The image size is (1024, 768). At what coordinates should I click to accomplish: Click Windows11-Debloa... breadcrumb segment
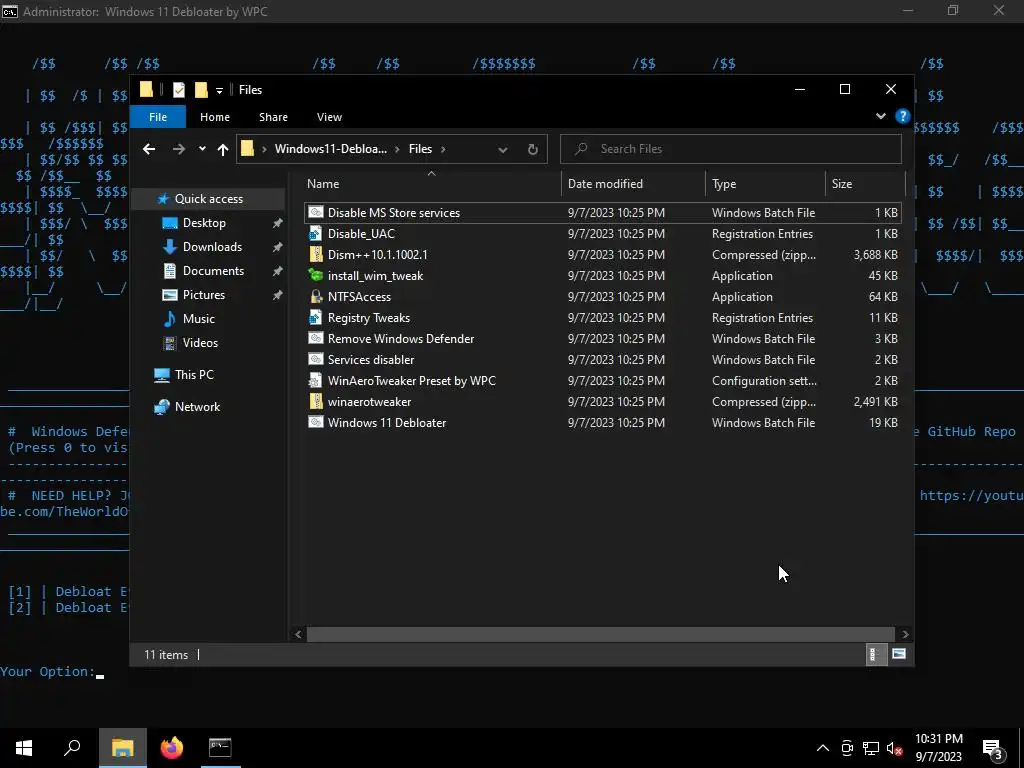330,149
